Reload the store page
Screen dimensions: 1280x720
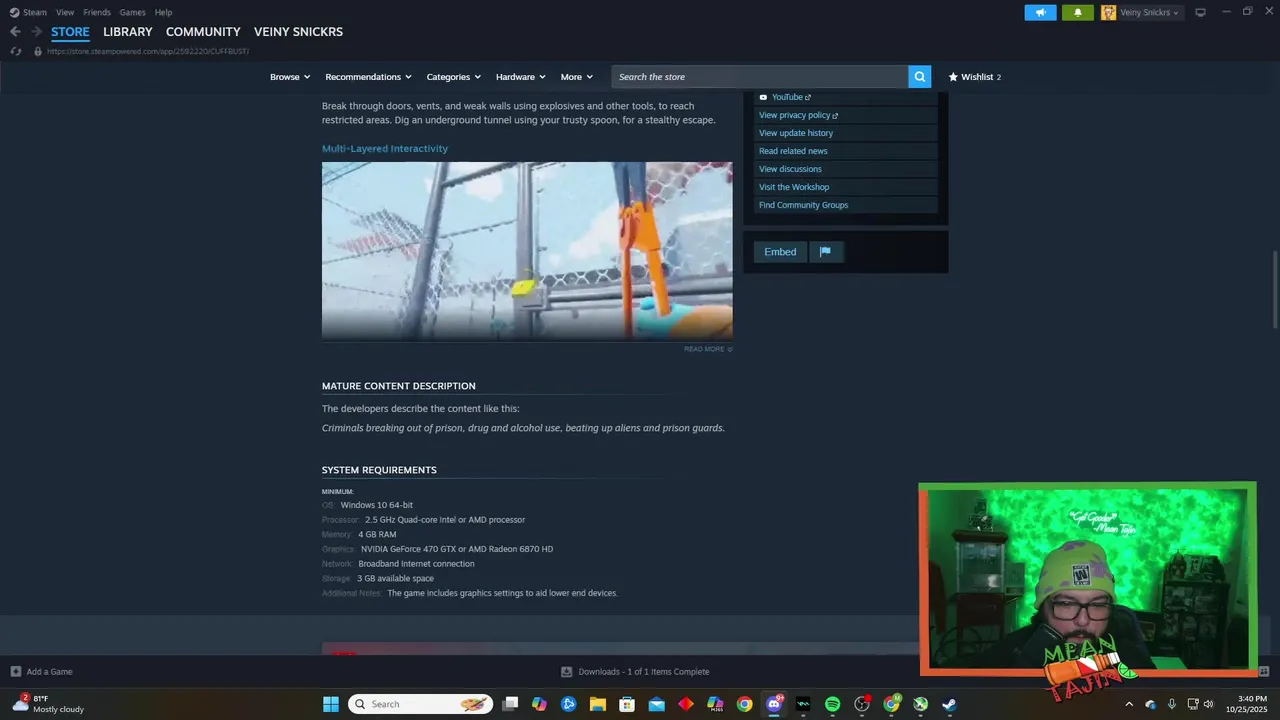16,51
